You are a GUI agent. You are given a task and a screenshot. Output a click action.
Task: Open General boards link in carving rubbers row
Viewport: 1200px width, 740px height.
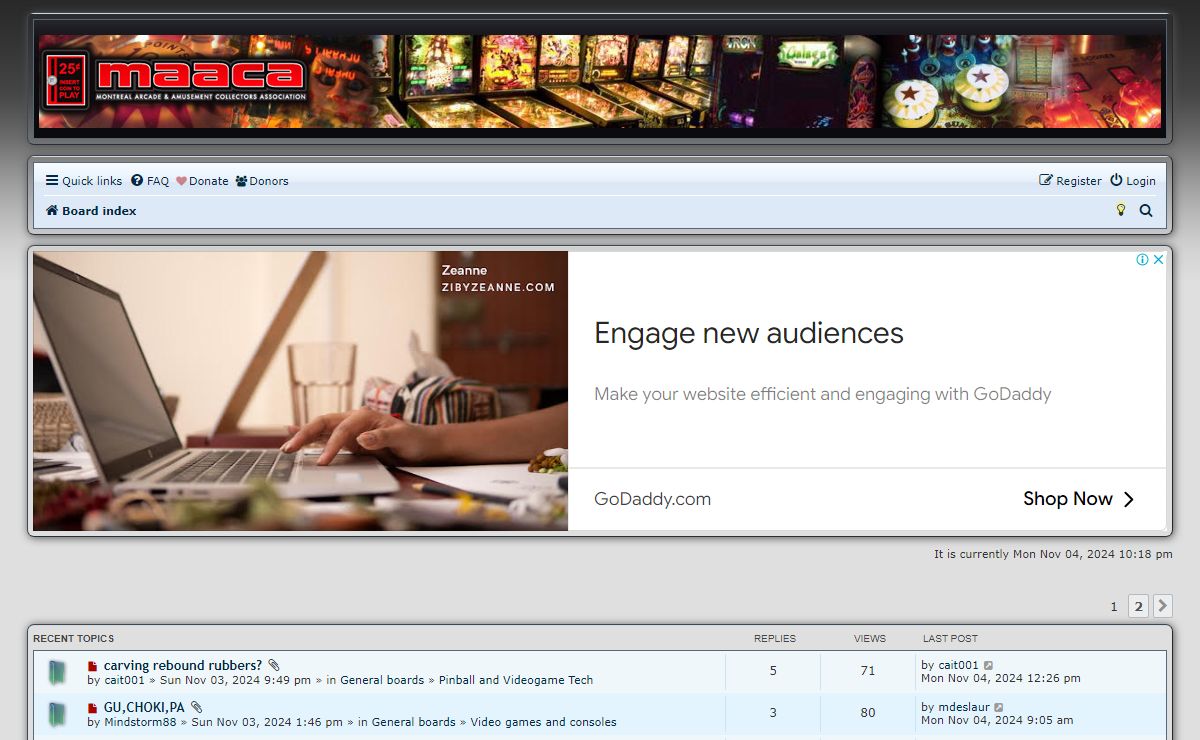coord(382,680)
